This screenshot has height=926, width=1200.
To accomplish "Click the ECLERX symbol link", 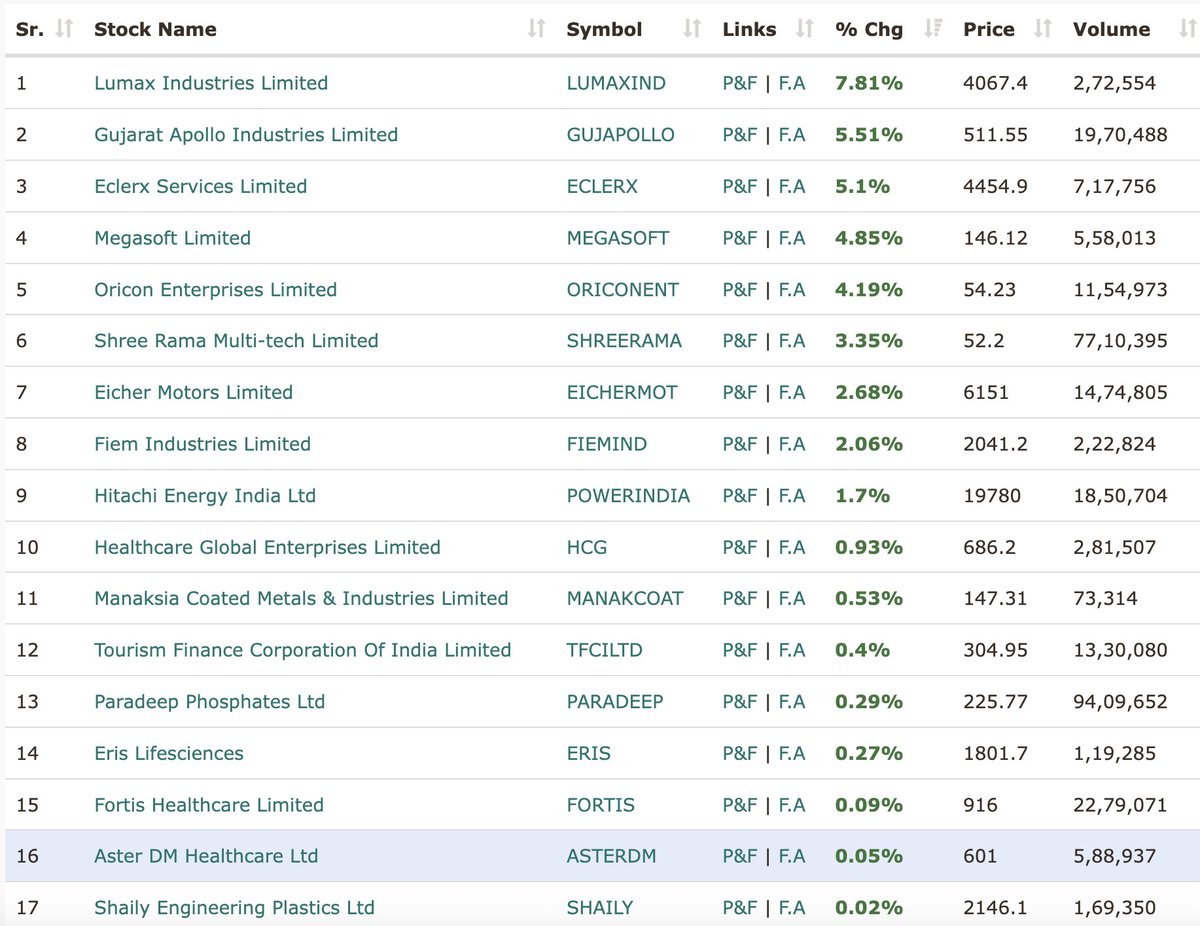I will point(602,187).
